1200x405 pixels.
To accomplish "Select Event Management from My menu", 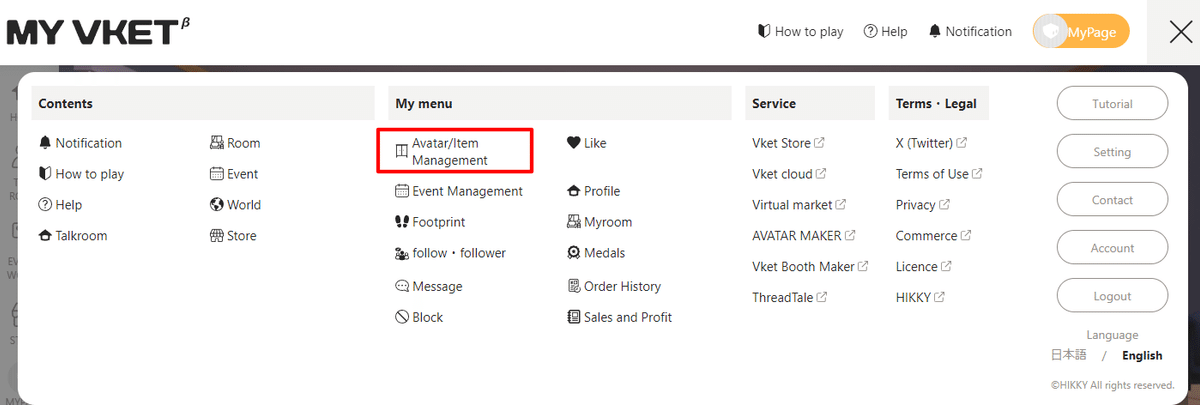I will (467, 191).
